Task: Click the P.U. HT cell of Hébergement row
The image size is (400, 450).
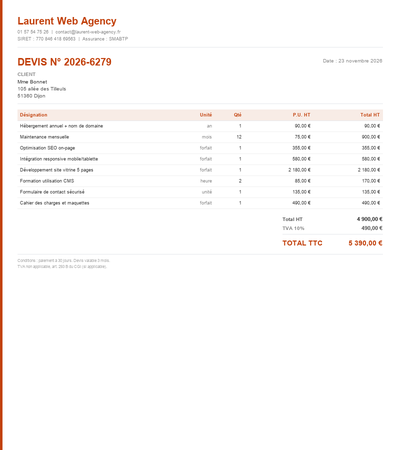Action: click(x=303, y=126)
